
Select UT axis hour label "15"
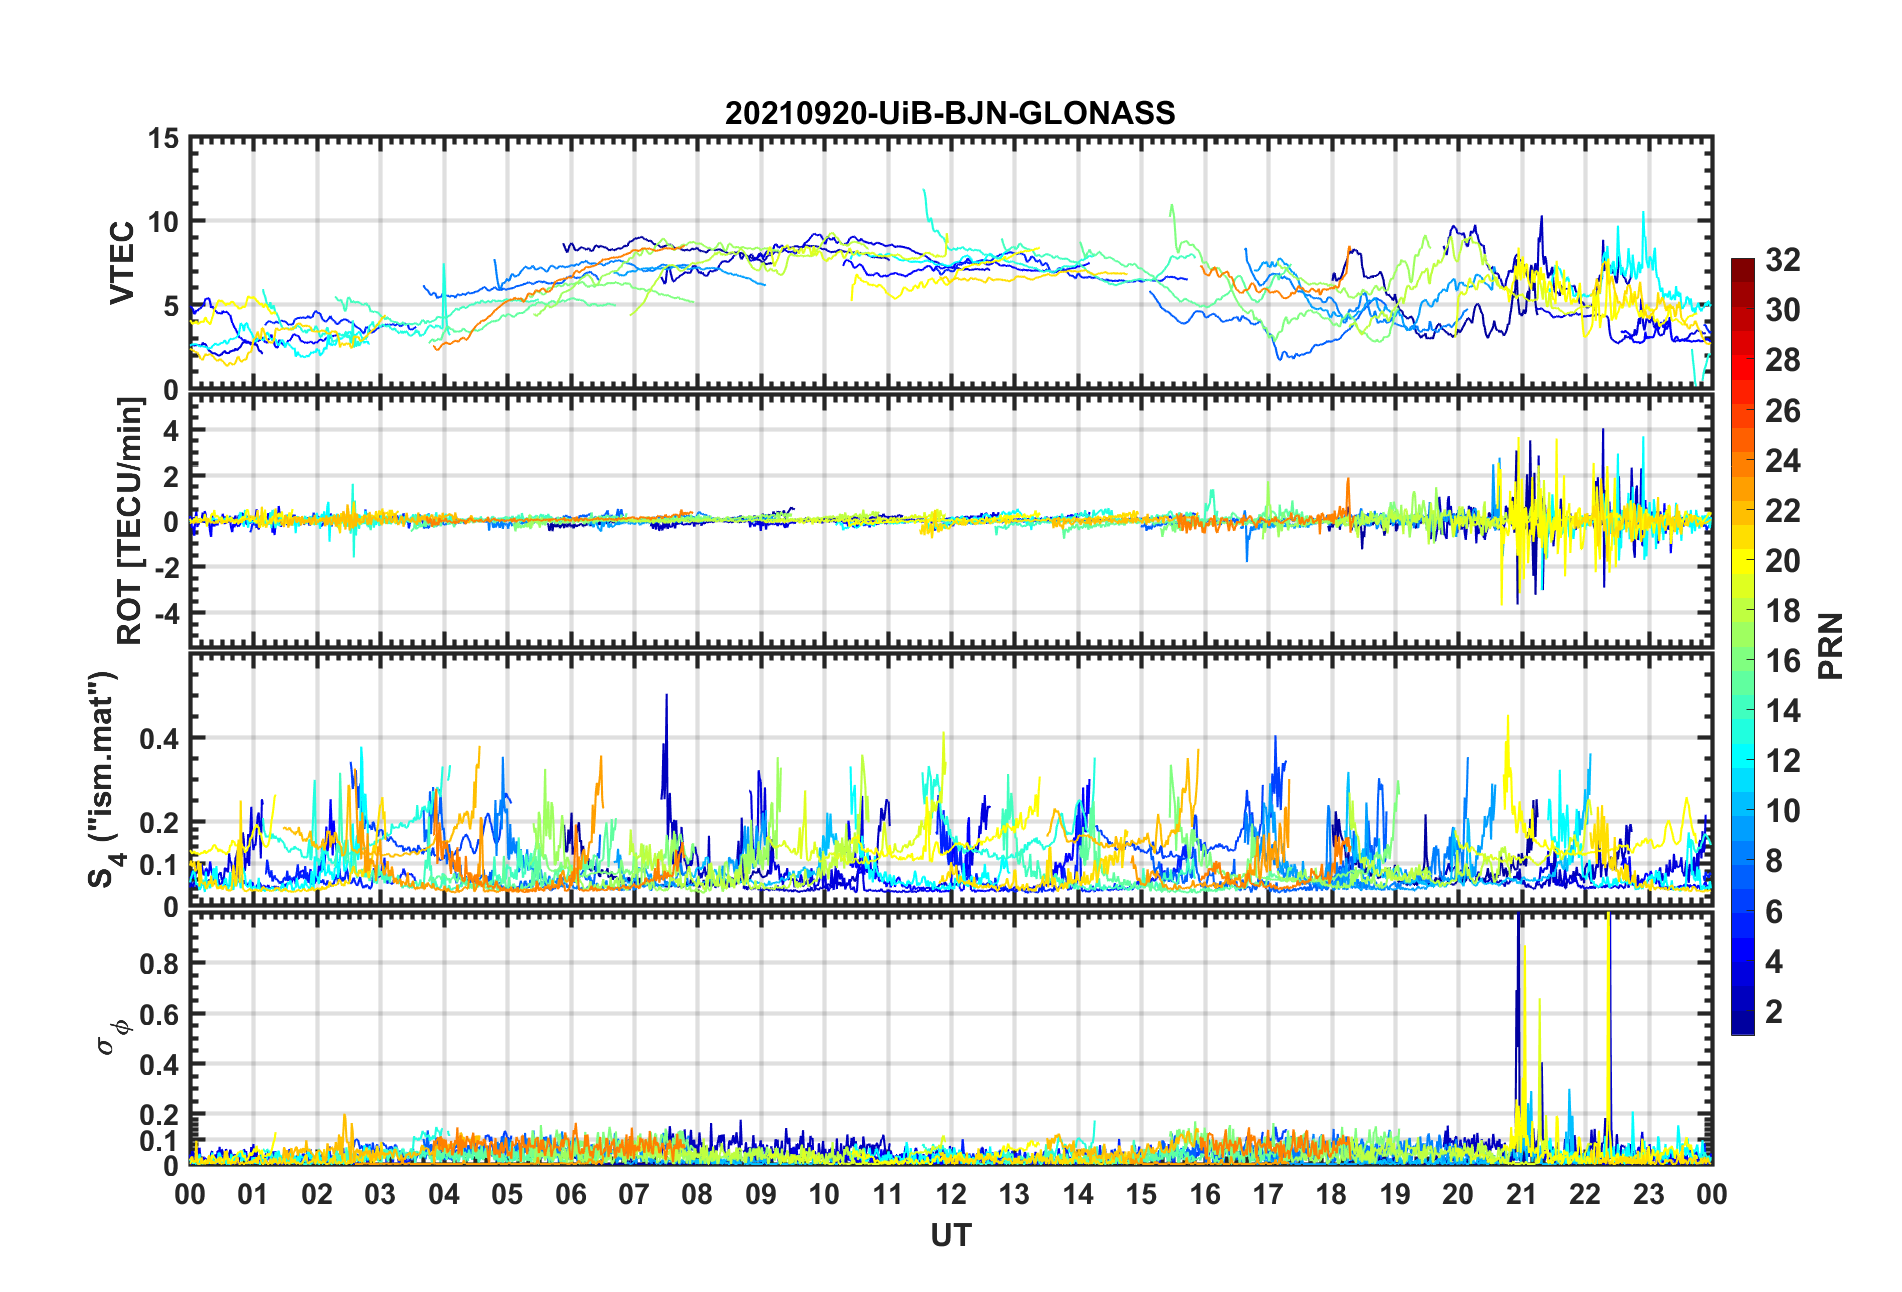[x=1141, y=1194]
